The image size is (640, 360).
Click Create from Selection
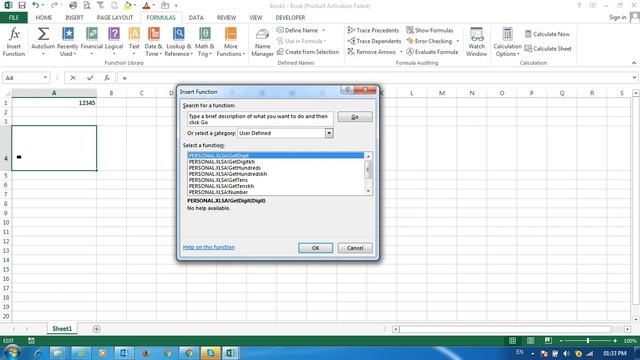point(308,52)
